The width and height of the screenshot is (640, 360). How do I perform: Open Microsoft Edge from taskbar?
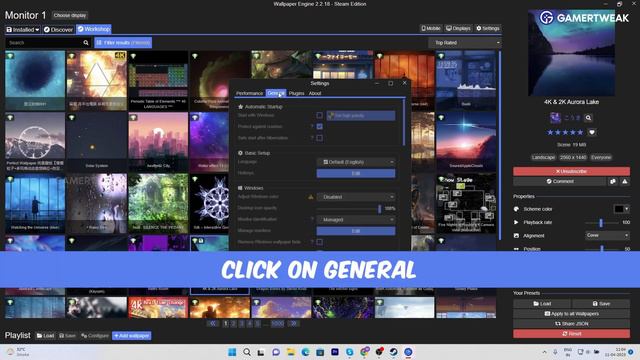tap(305, 352)
